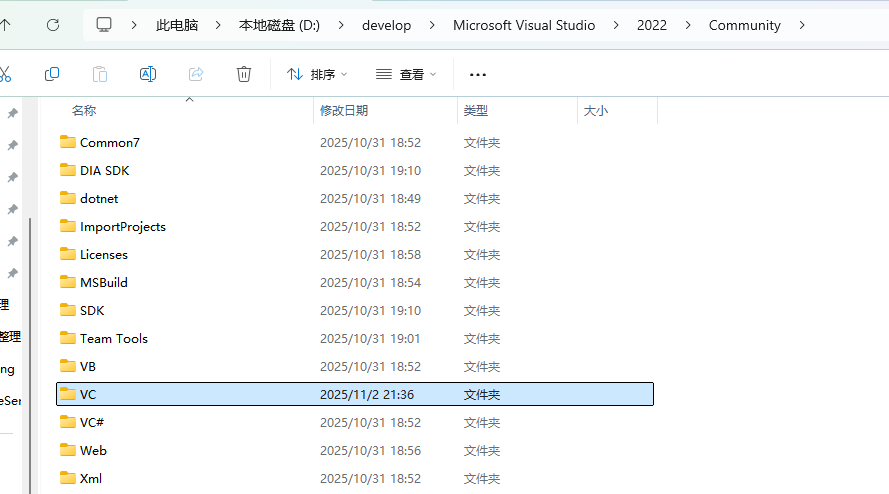Click 文件夹 type cell in Common7 row

(482, 142)
